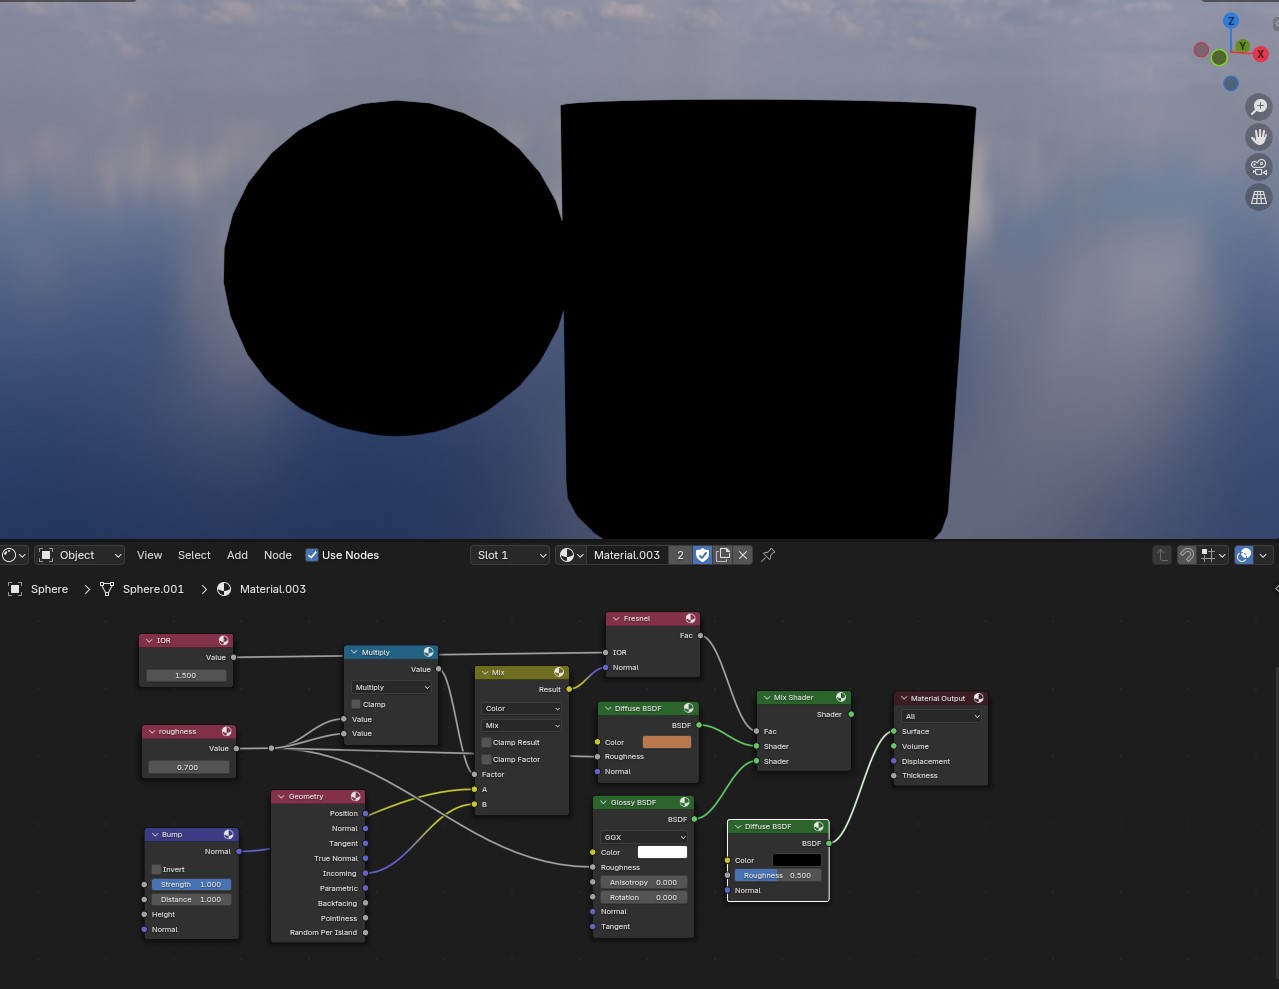Screen dimensions: 1279x989
Task: Open the All target dropdown in Material Output
Action: pos(942,716)
